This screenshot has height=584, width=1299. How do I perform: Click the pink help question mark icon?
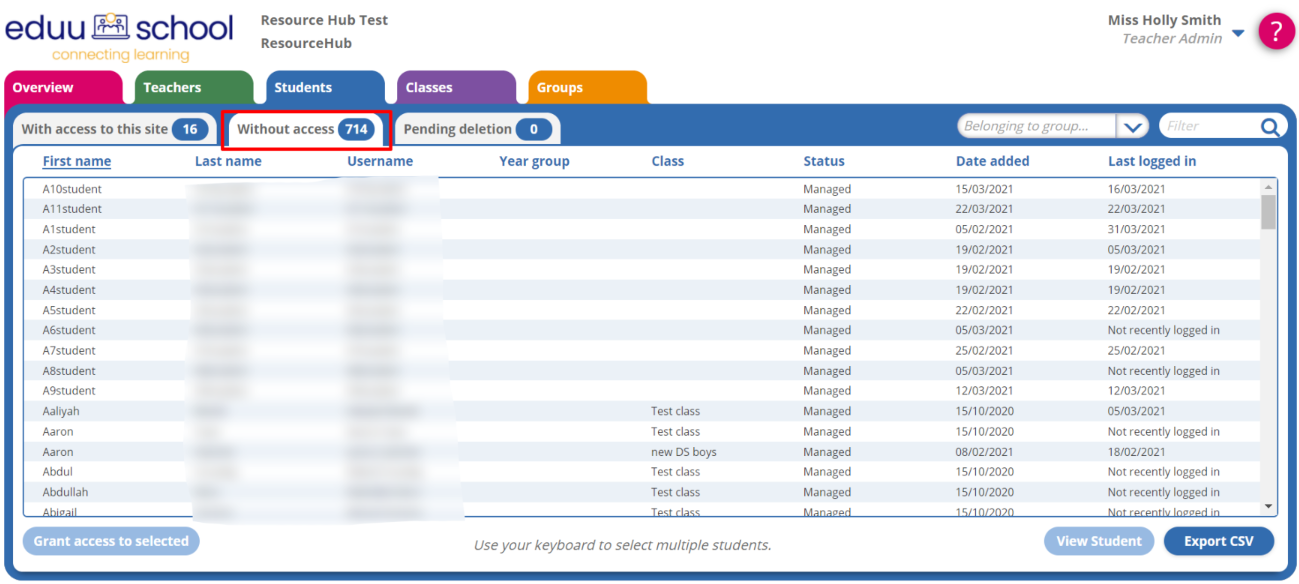[x=1276, y=31]
